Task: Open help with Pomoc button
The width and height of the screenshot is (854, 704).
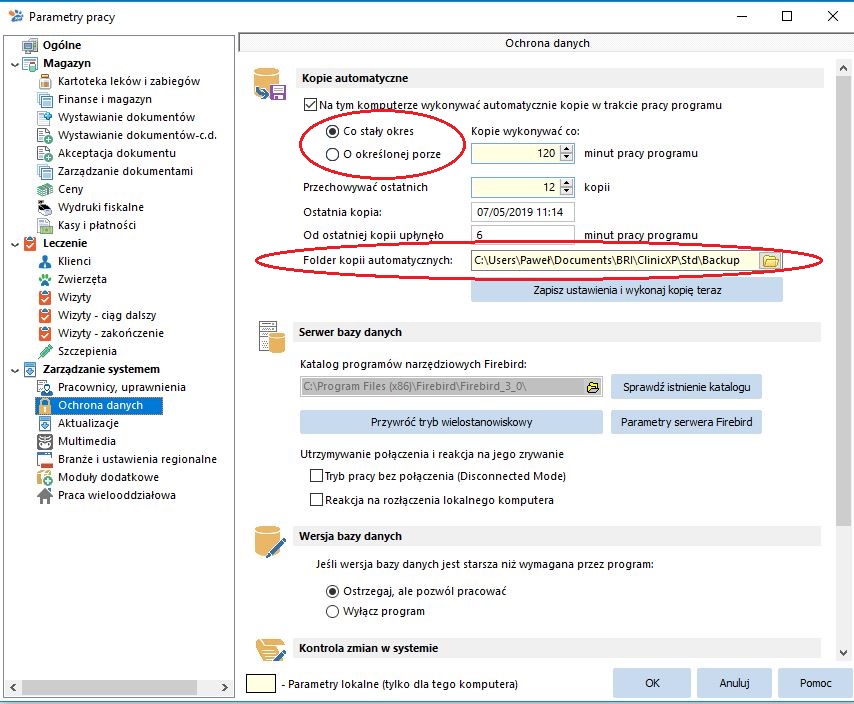Action: (x=815, y=683)
